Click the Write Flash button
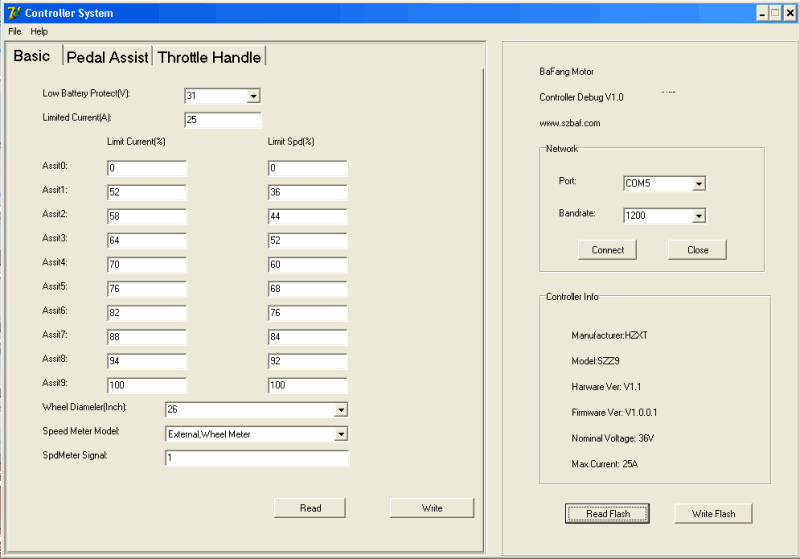This screenshot has height=559, width=800. pos(713,514)
